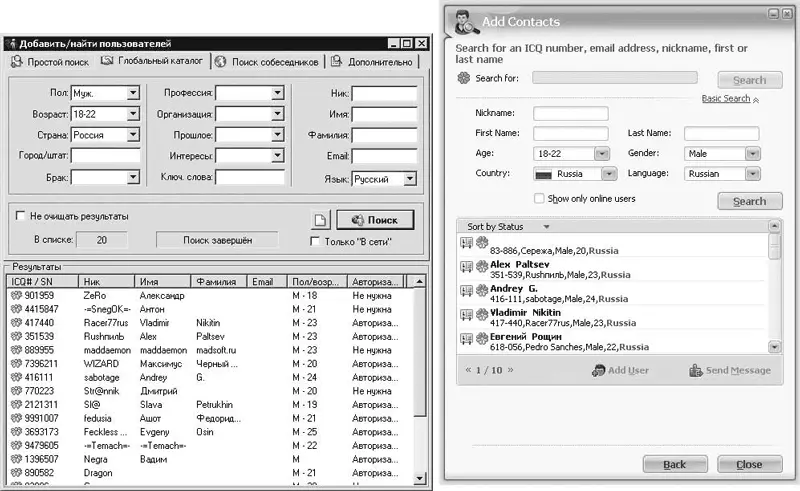Screen dimensions: 800x491
Task: Toggle the Только "В сети" checkbox
Action: tap(315, 241)
